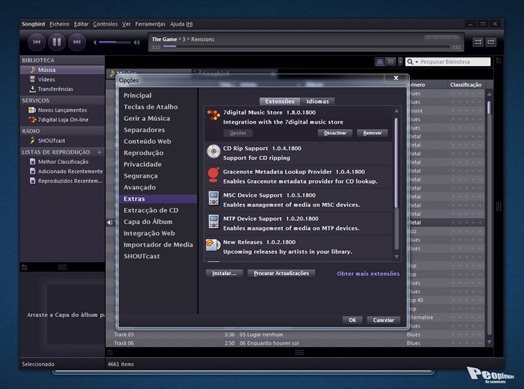Pause playback with the pause button

click(56, 42)
